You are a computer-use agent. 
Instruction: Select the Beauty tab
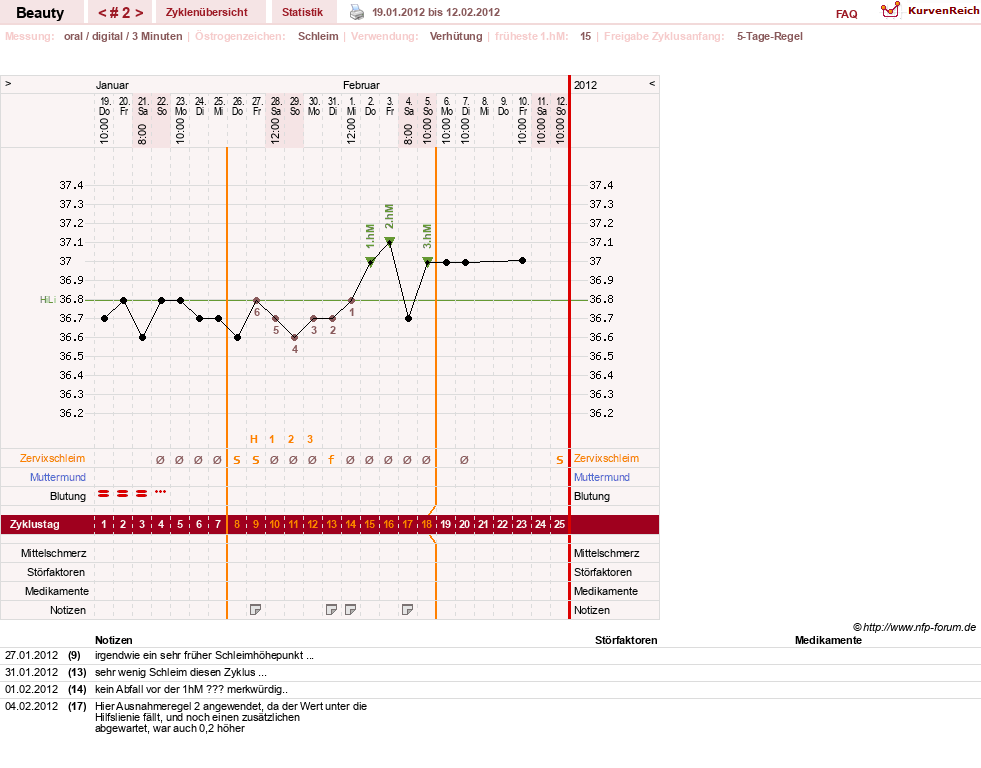40,13
